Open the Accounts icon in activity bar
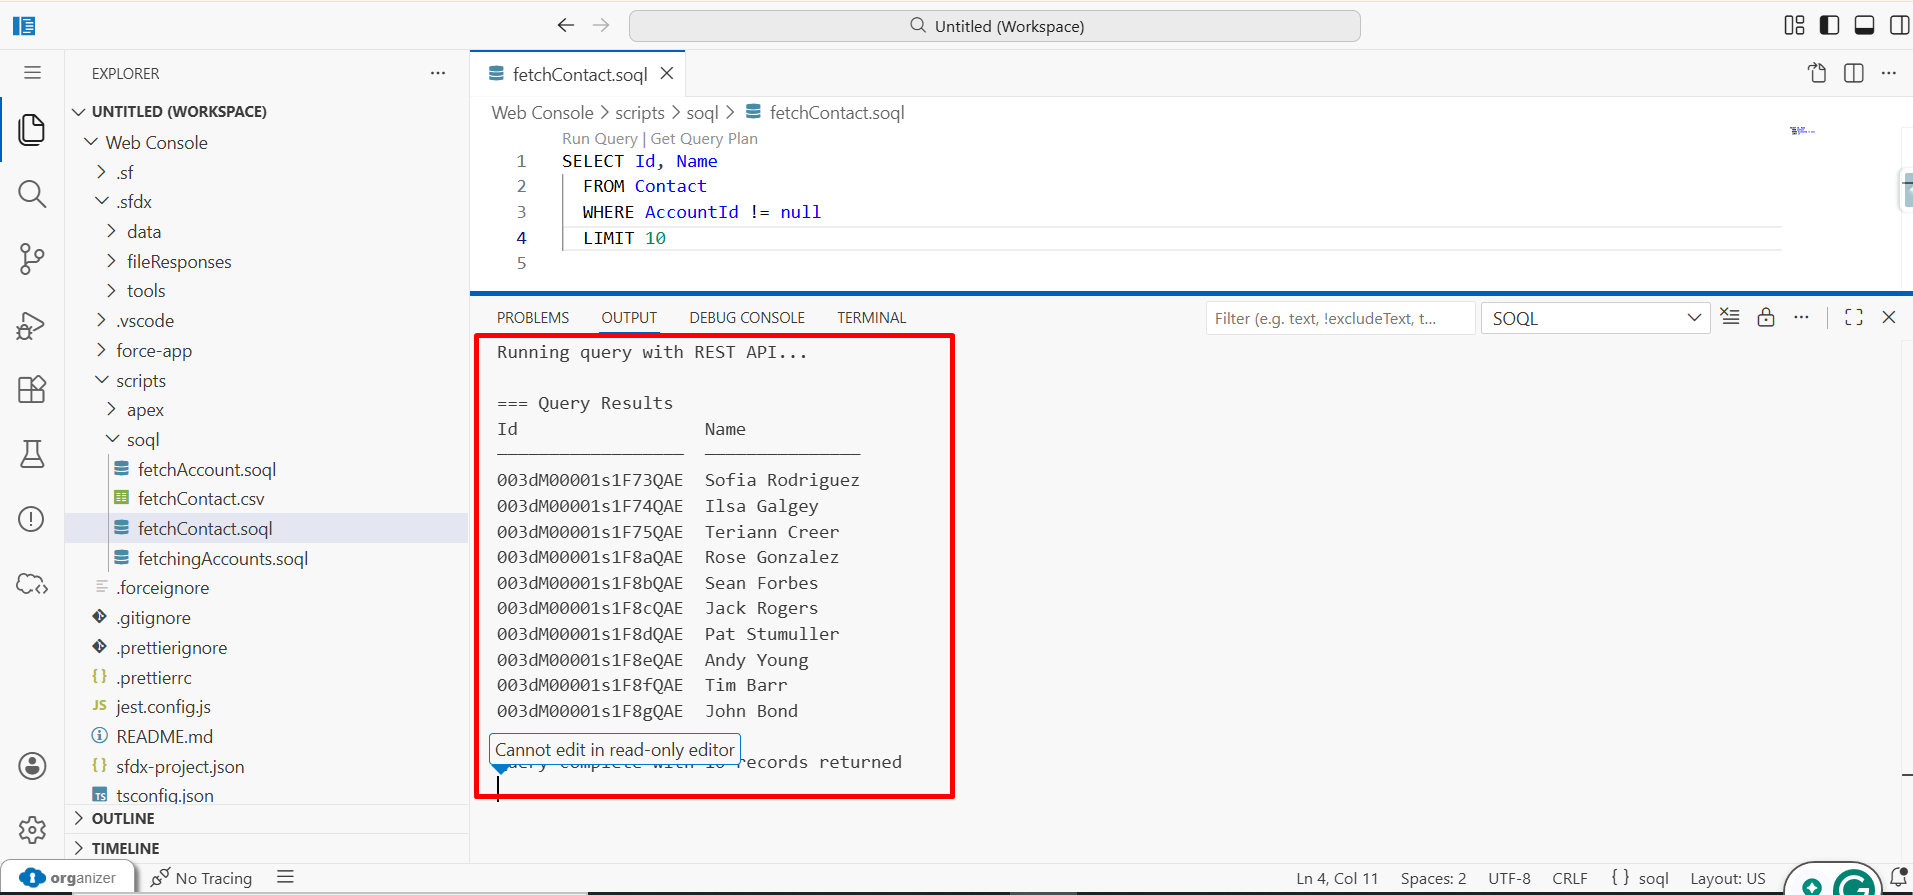Viewport: 1913px width, 895px height. point(32,766)
